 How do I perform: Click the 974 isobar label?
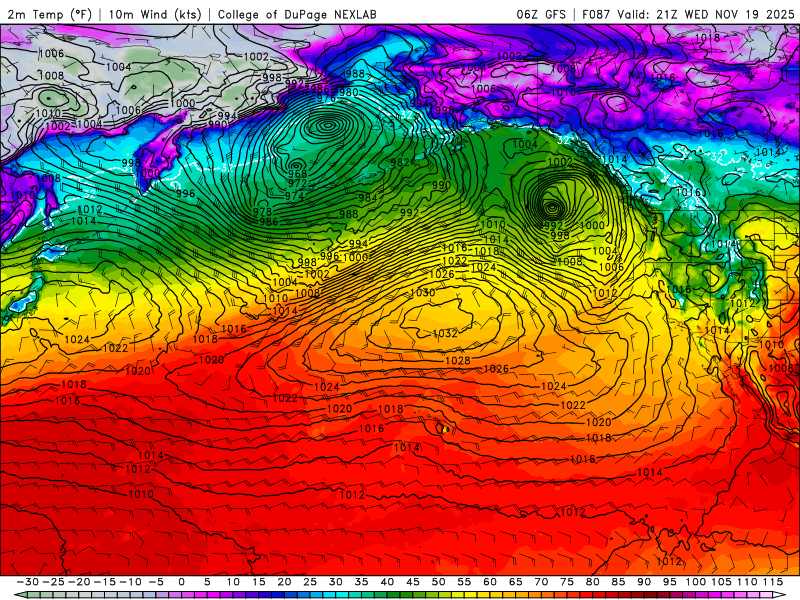pyautogui.click(x=294, y=195)
